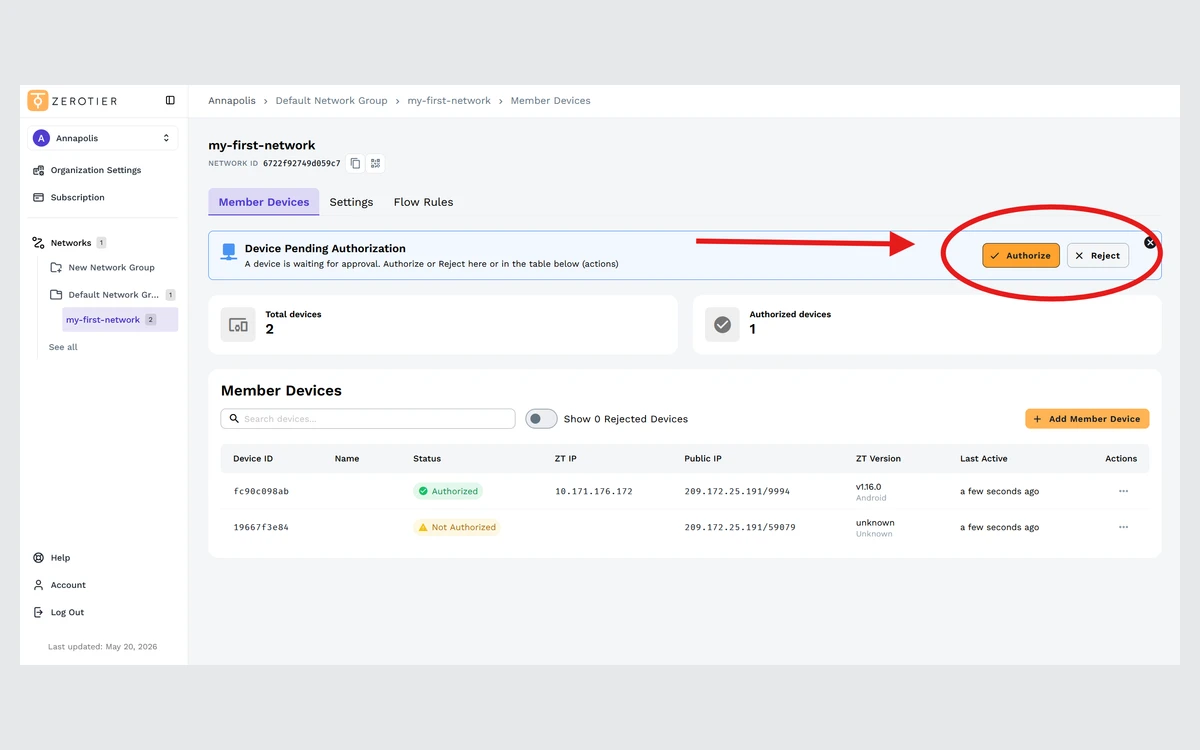Go to Networks section

point(70,243)
